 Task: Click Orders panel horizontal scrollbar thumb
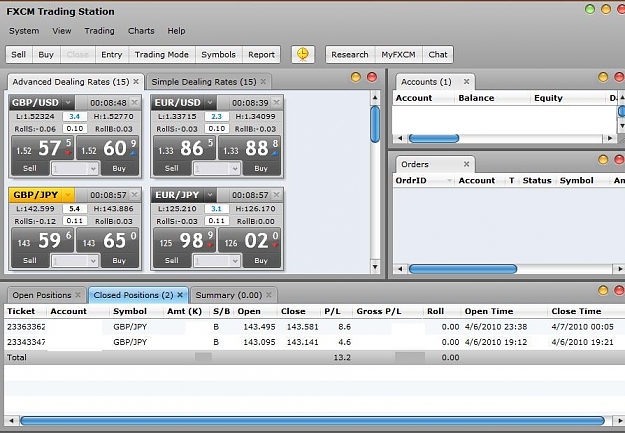463,269
